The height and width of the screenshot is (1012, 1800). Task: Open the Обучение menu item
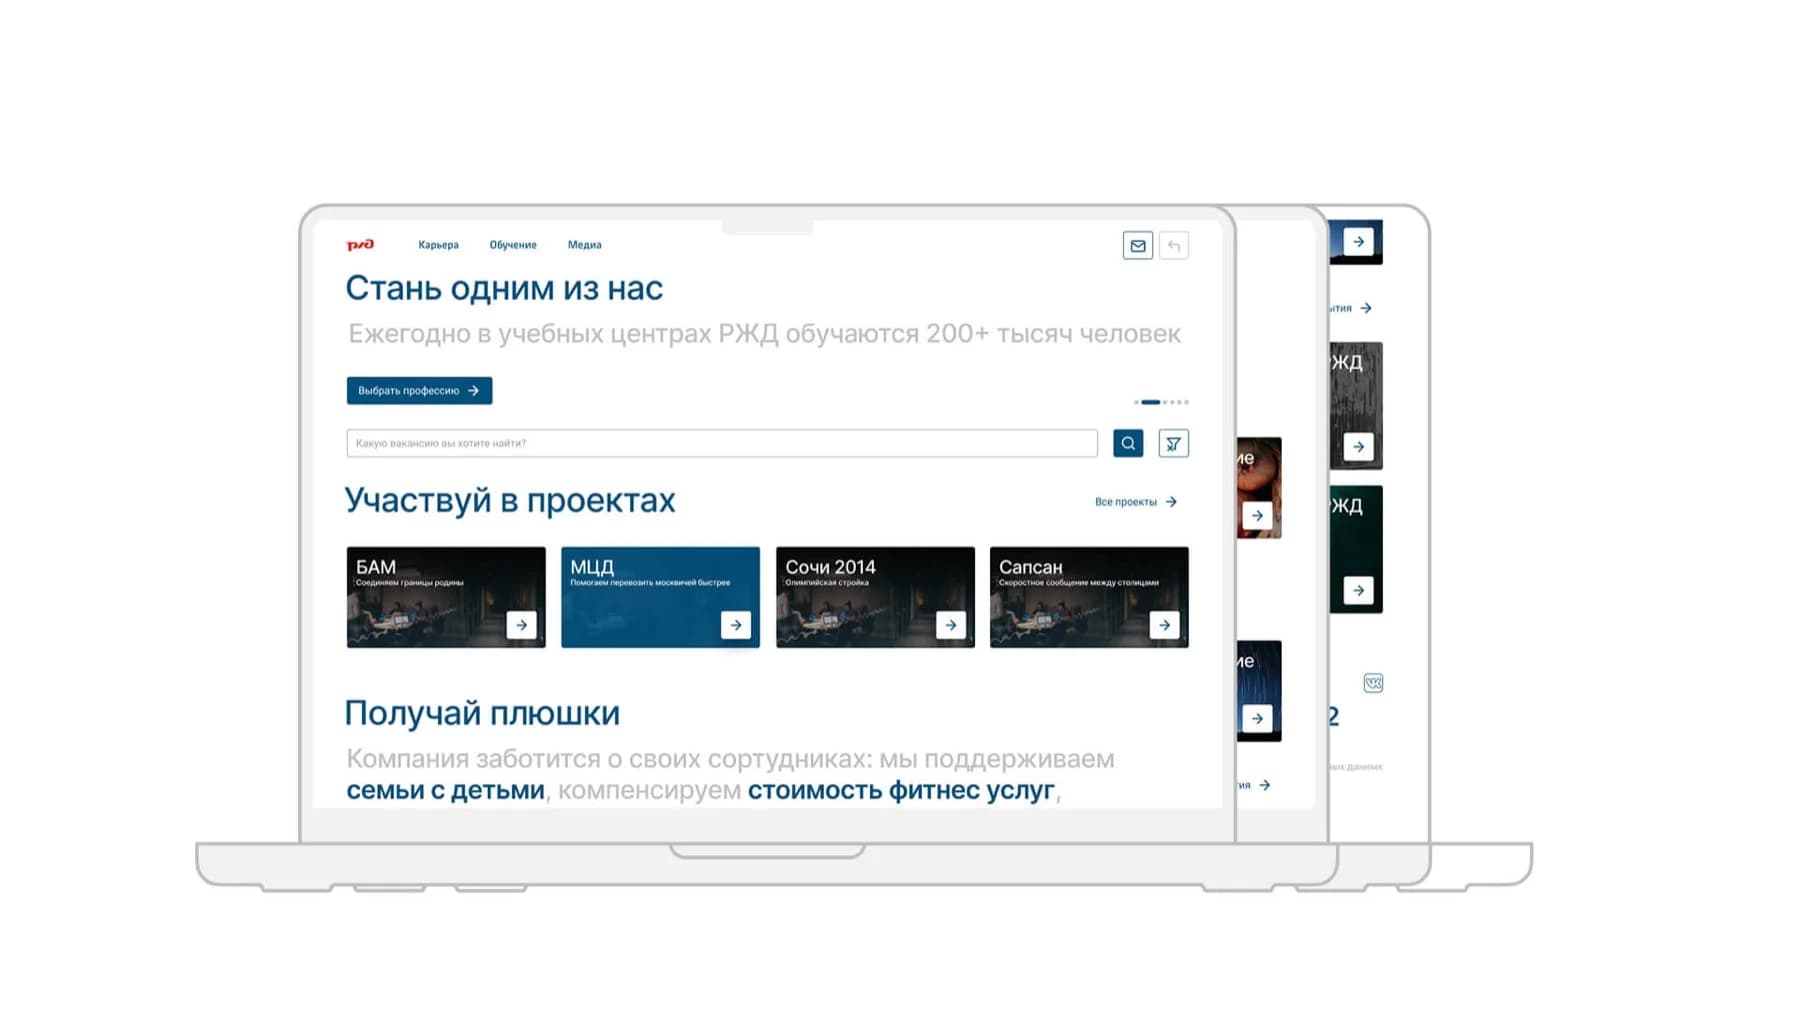pyautogui.click(x=513, y=245)
